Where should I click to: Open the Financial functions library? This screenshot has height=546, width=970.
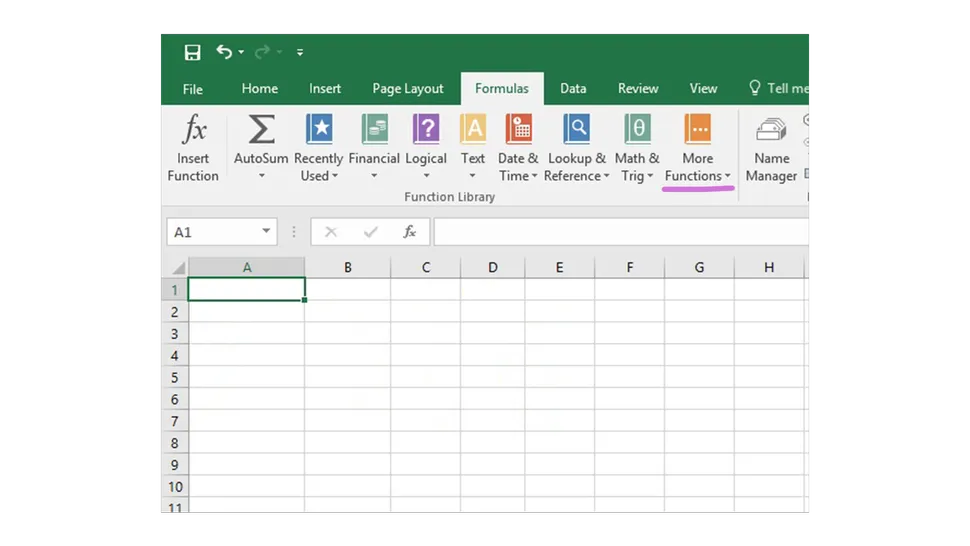pos(374,148)
